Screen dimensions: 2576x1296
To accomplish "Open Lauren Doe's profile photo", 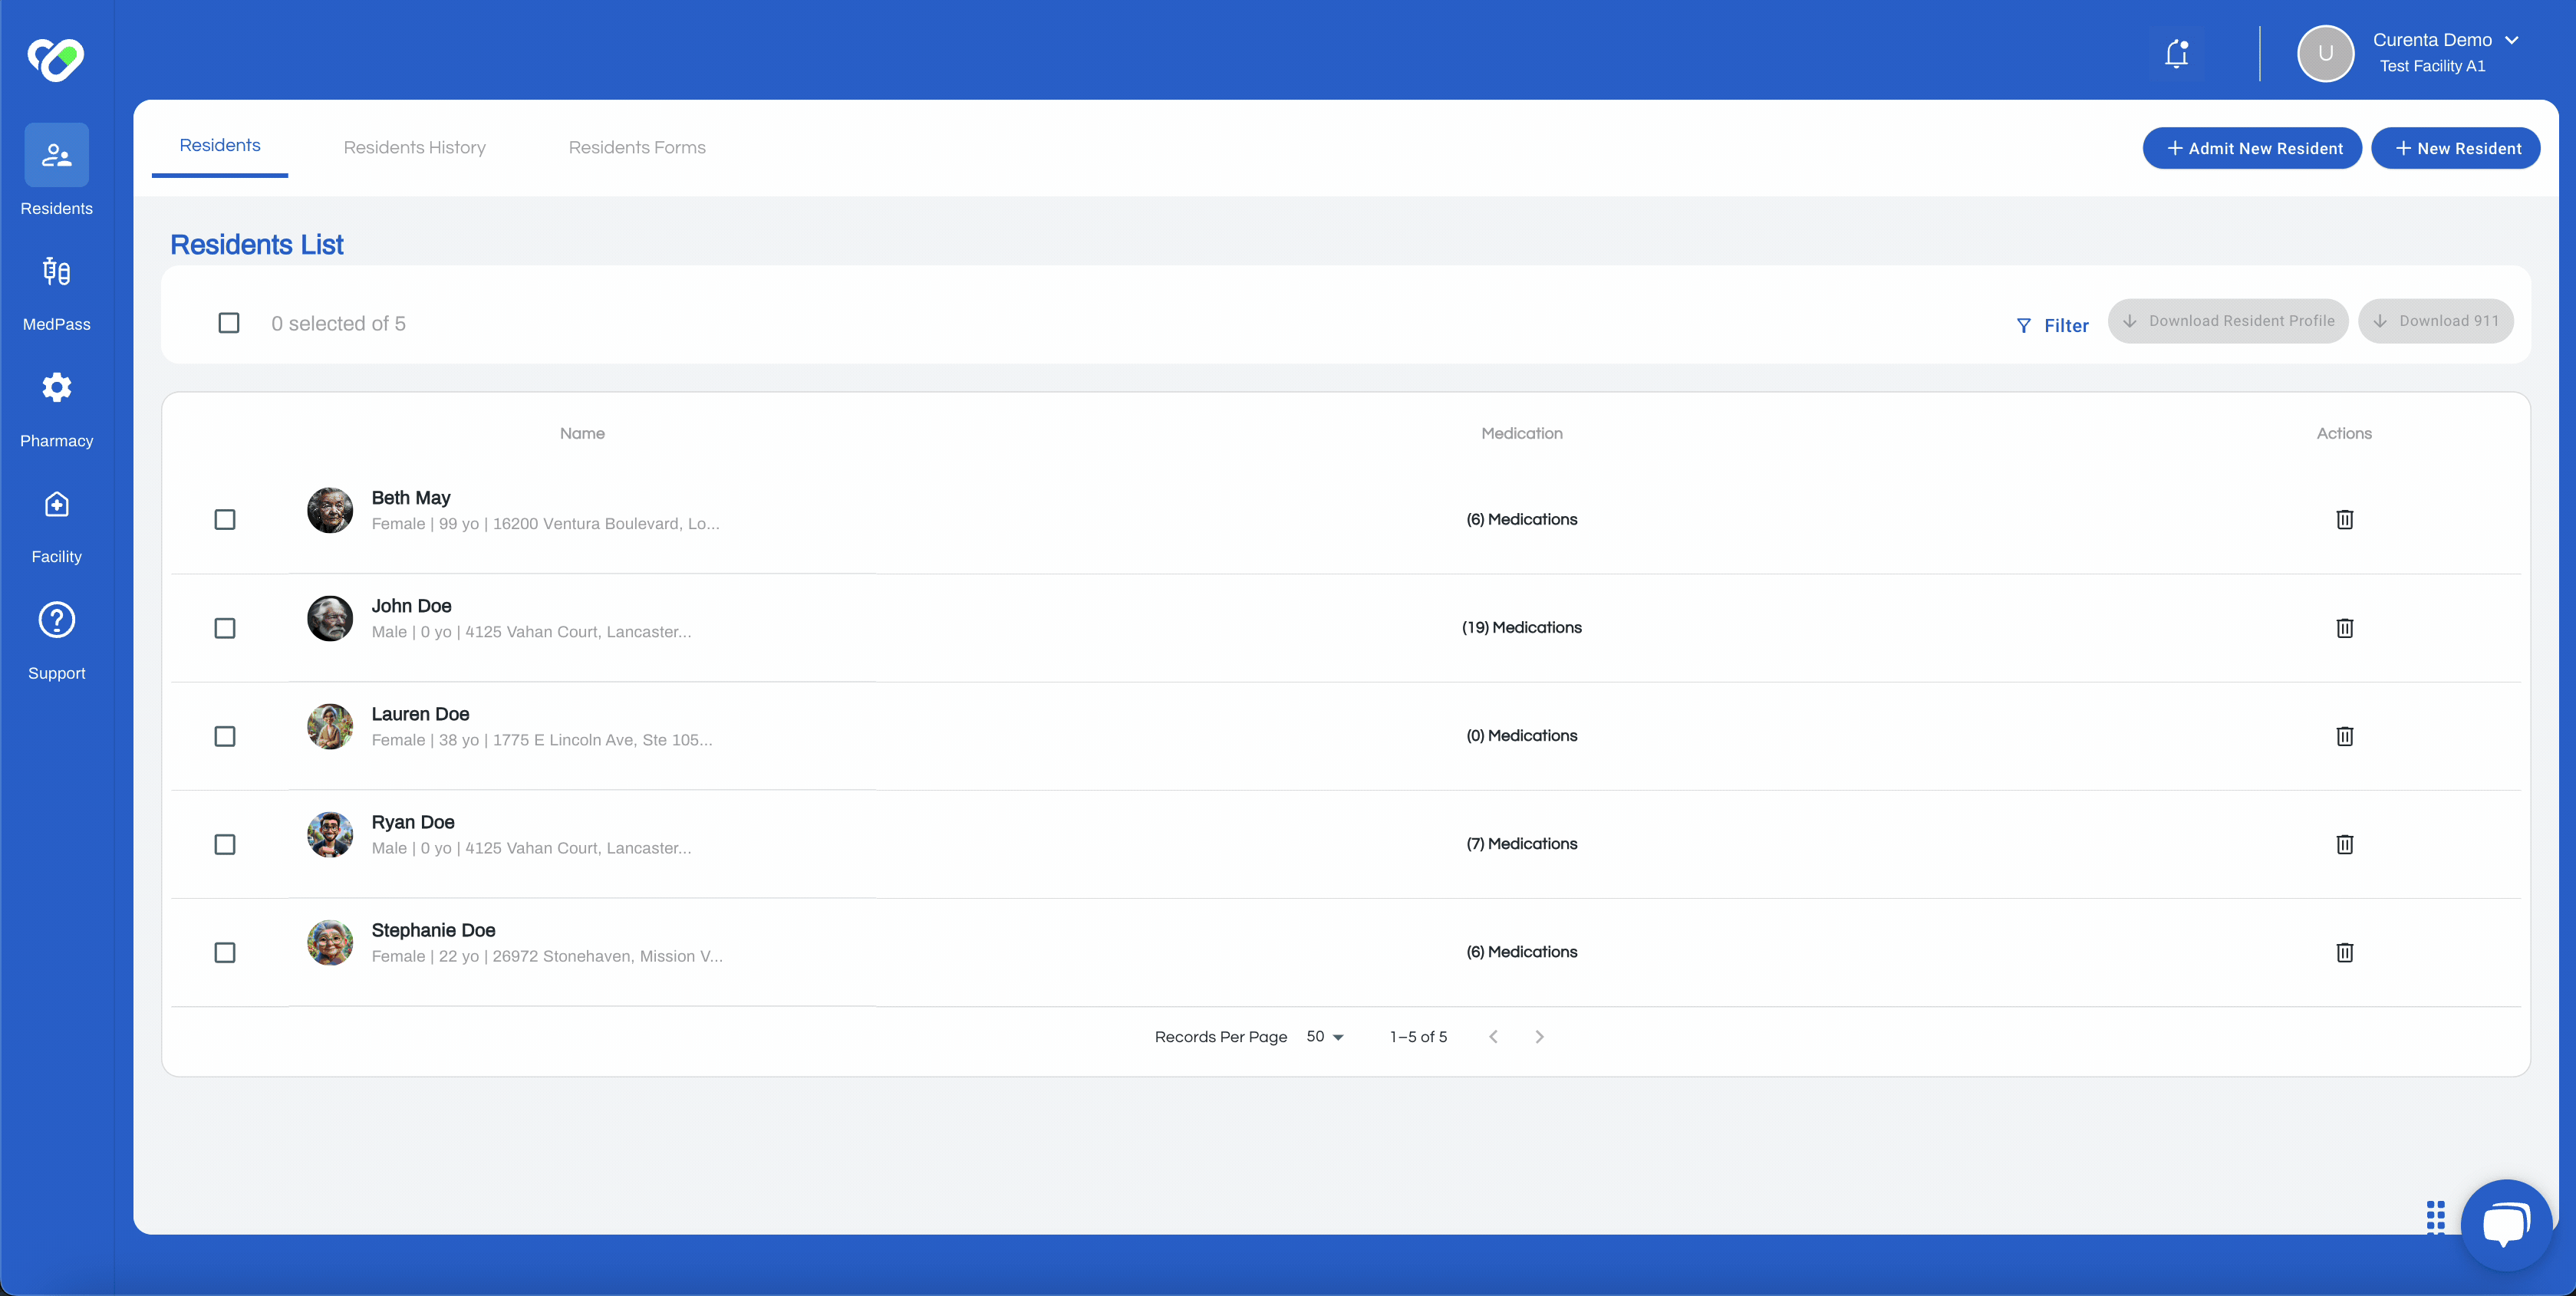I will (x=330, y=726).
